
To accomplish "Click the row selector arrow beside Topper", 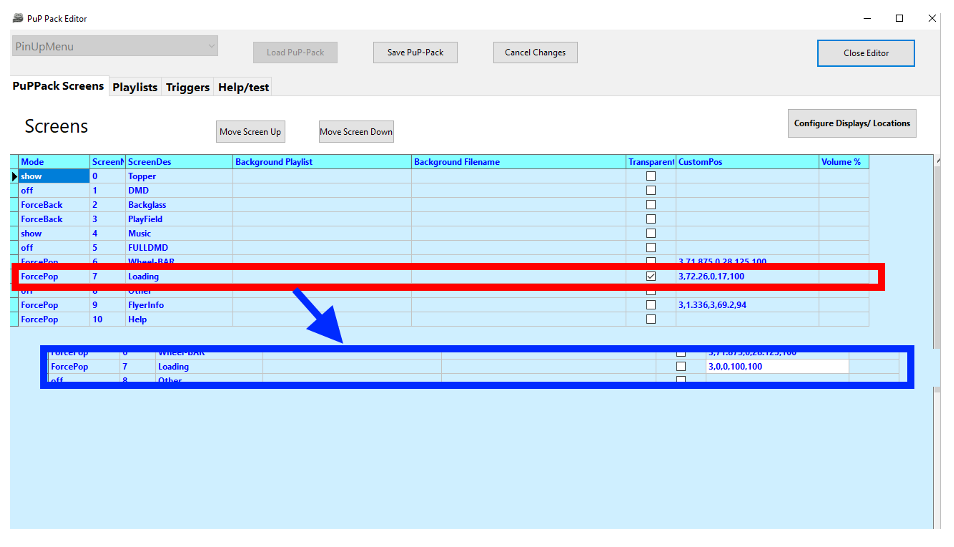I will tap(14, 176).
